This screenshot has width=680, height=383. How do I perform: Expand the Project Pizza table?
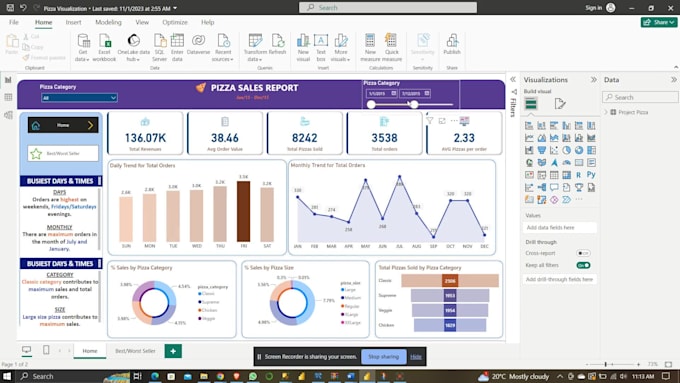pyautogui.click(x=606, y=112)
